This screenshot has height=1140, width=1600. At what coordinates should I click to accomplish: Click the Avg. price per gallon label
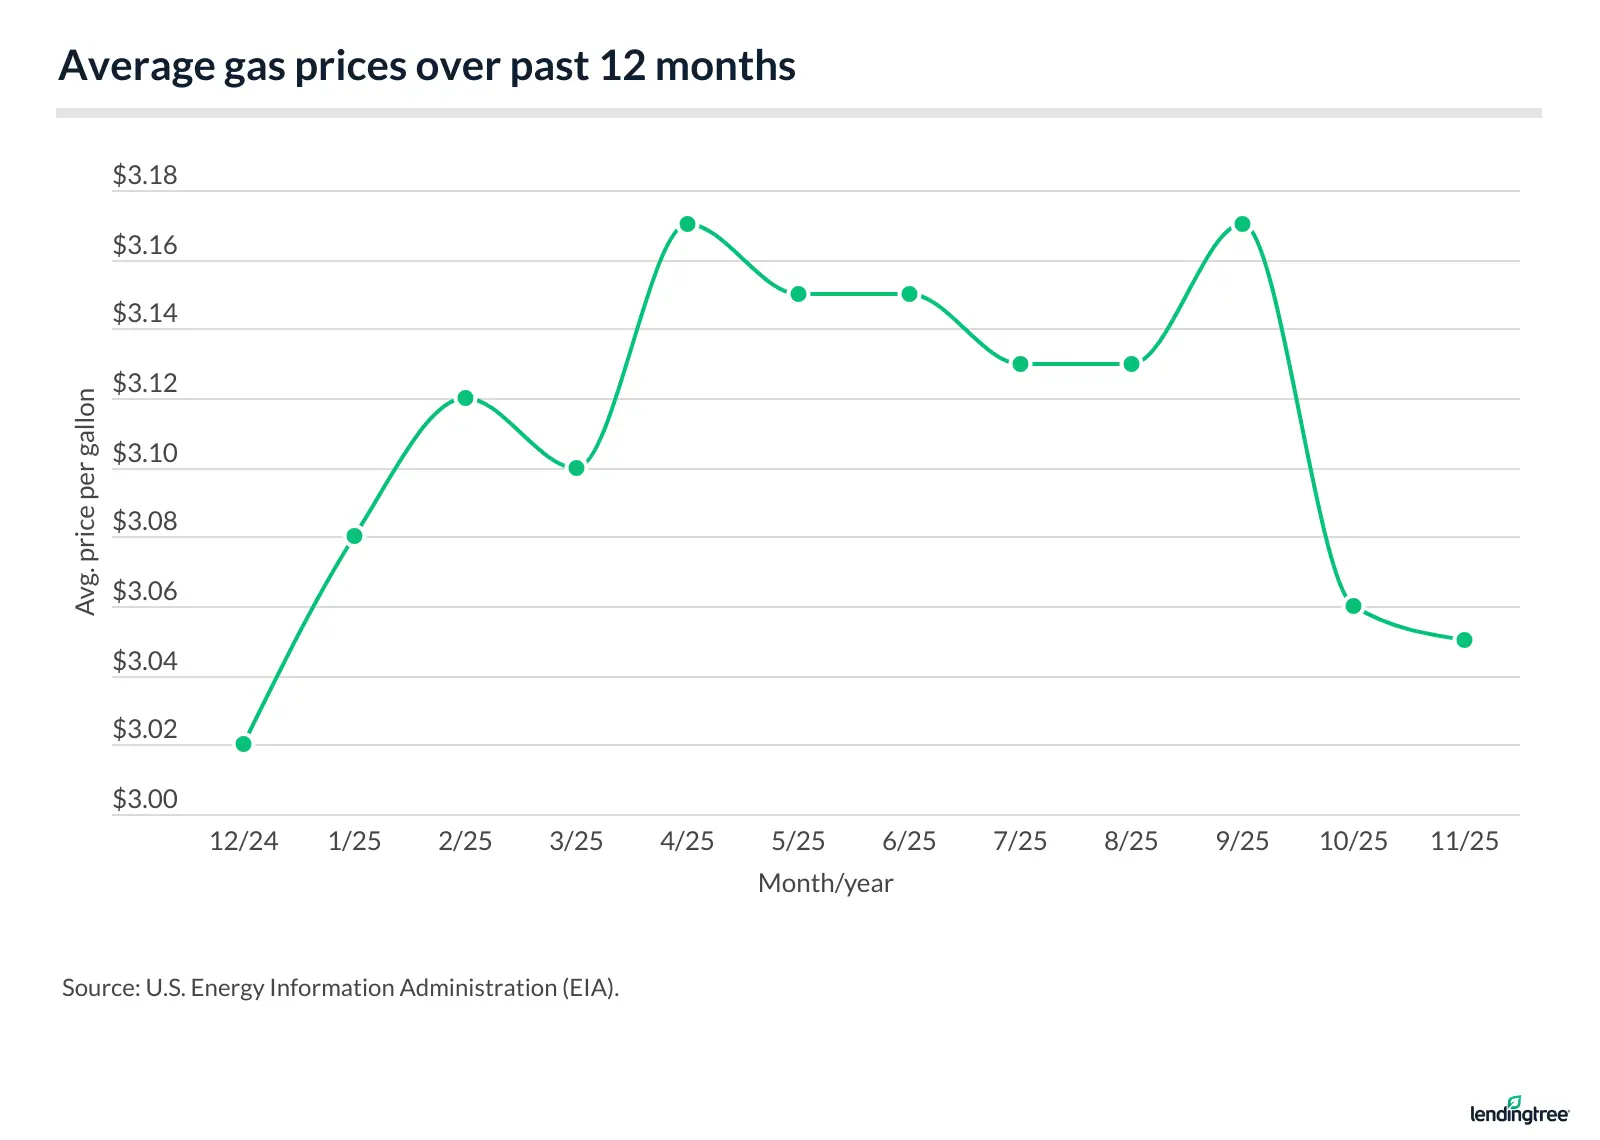pyautogui.click(x=86, y=502)
